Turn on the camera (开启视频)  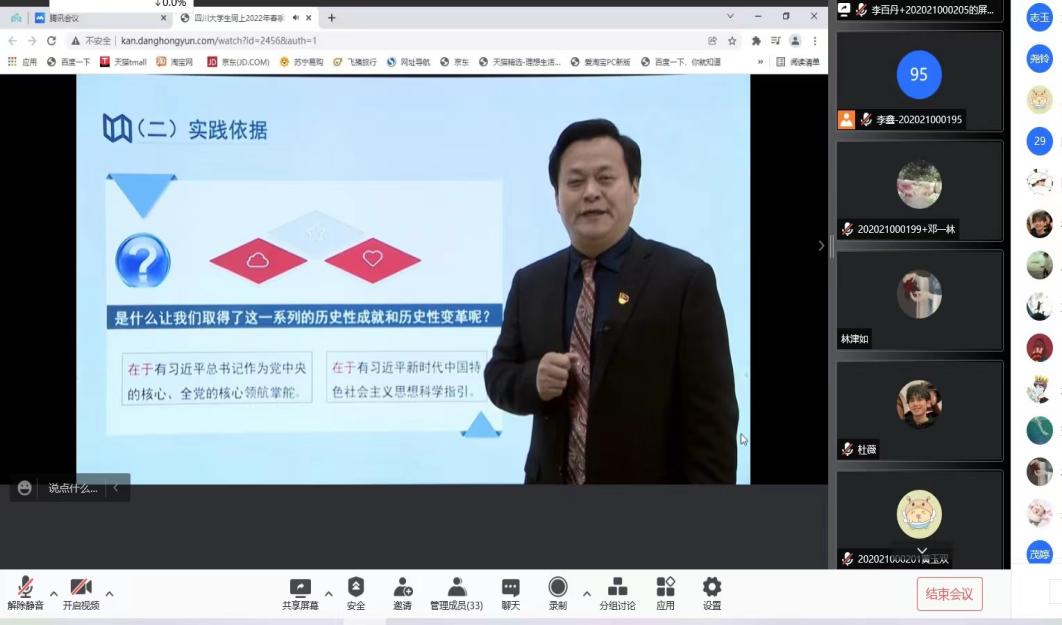[x=81, y=590]
